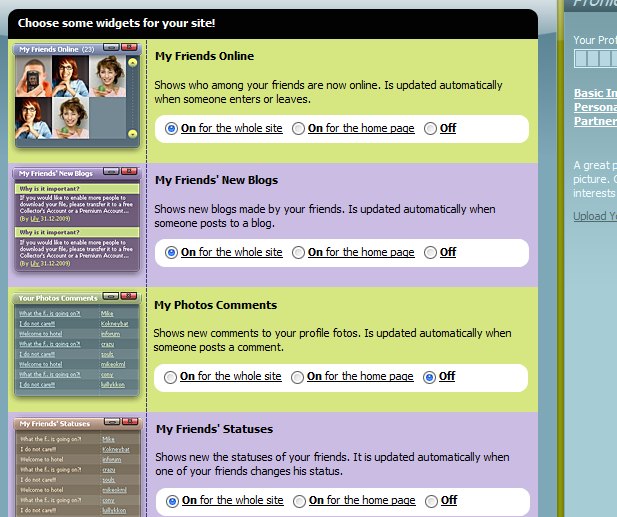The height and width of the screenshot is (517, 617).
Task: Minimize the My Friends Online widget preview
Action: pyautogui.click(x=112, y=49)
